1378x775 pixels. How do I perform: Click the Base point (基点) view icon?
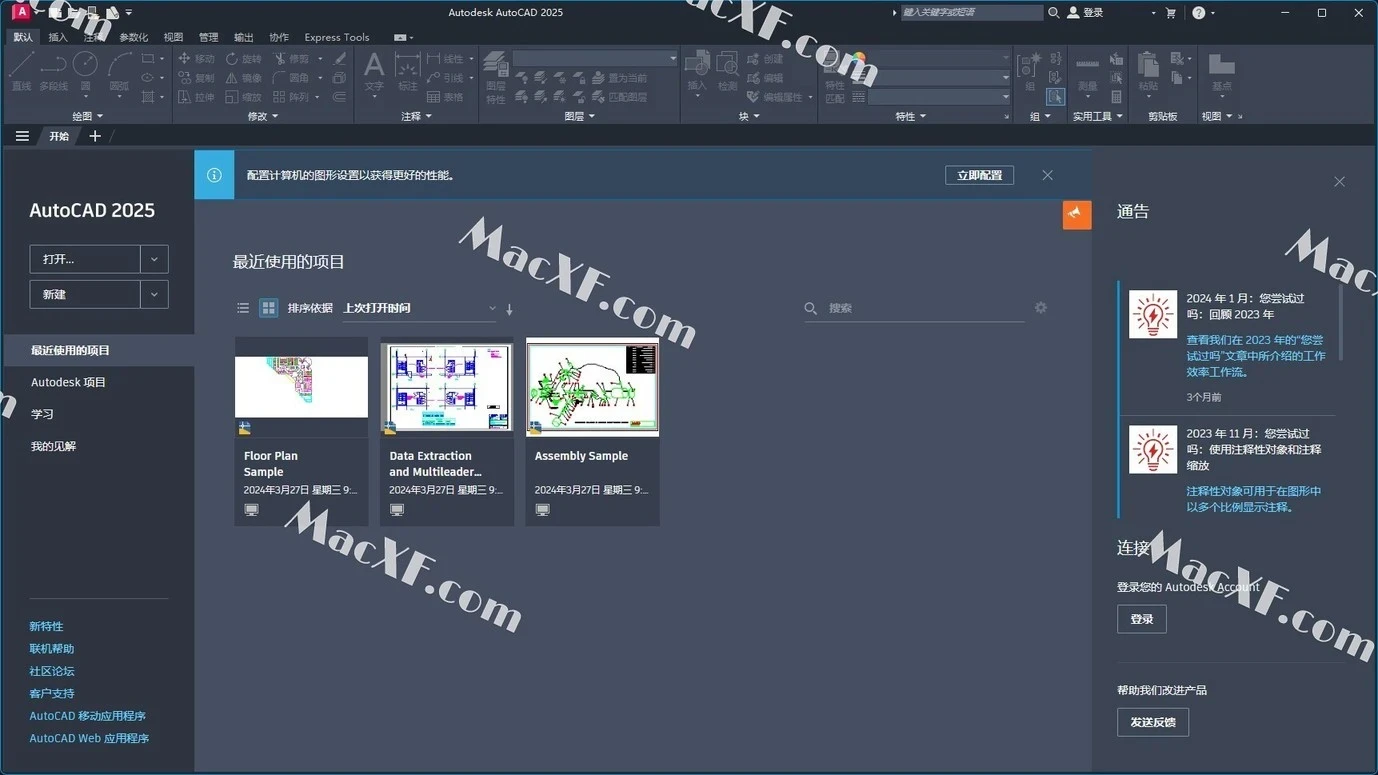pyautogui.click(x=1221, y=72)
